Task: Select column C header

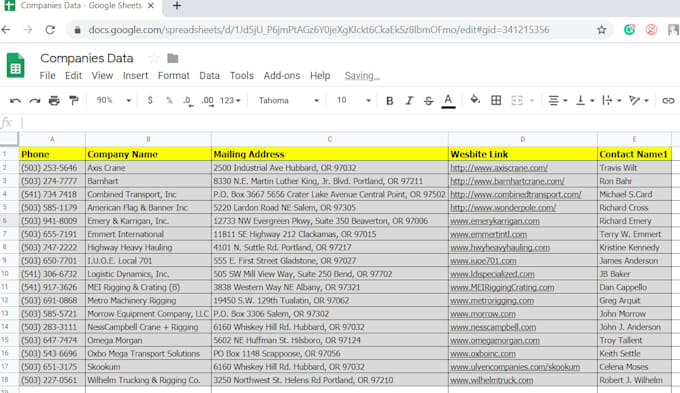Action: tap(330, 139)
